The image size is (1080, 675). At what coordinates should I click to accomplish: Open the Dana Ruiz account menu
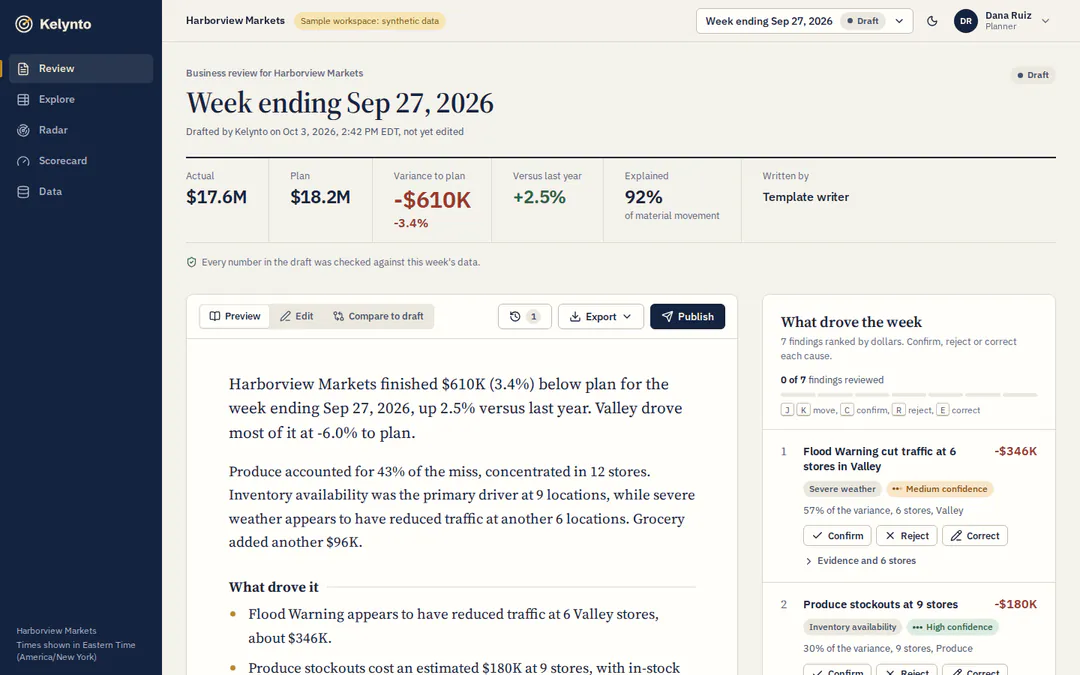coord(1002,21)
